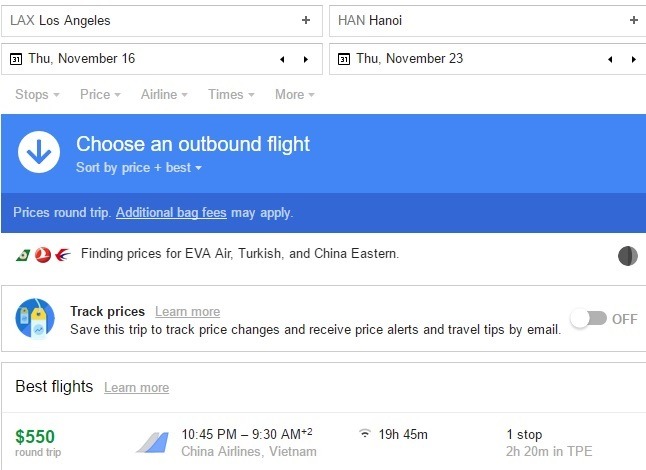Move the return date back one day
The width and height of the screenshot is (646, 470).
[x=610, y=59]
